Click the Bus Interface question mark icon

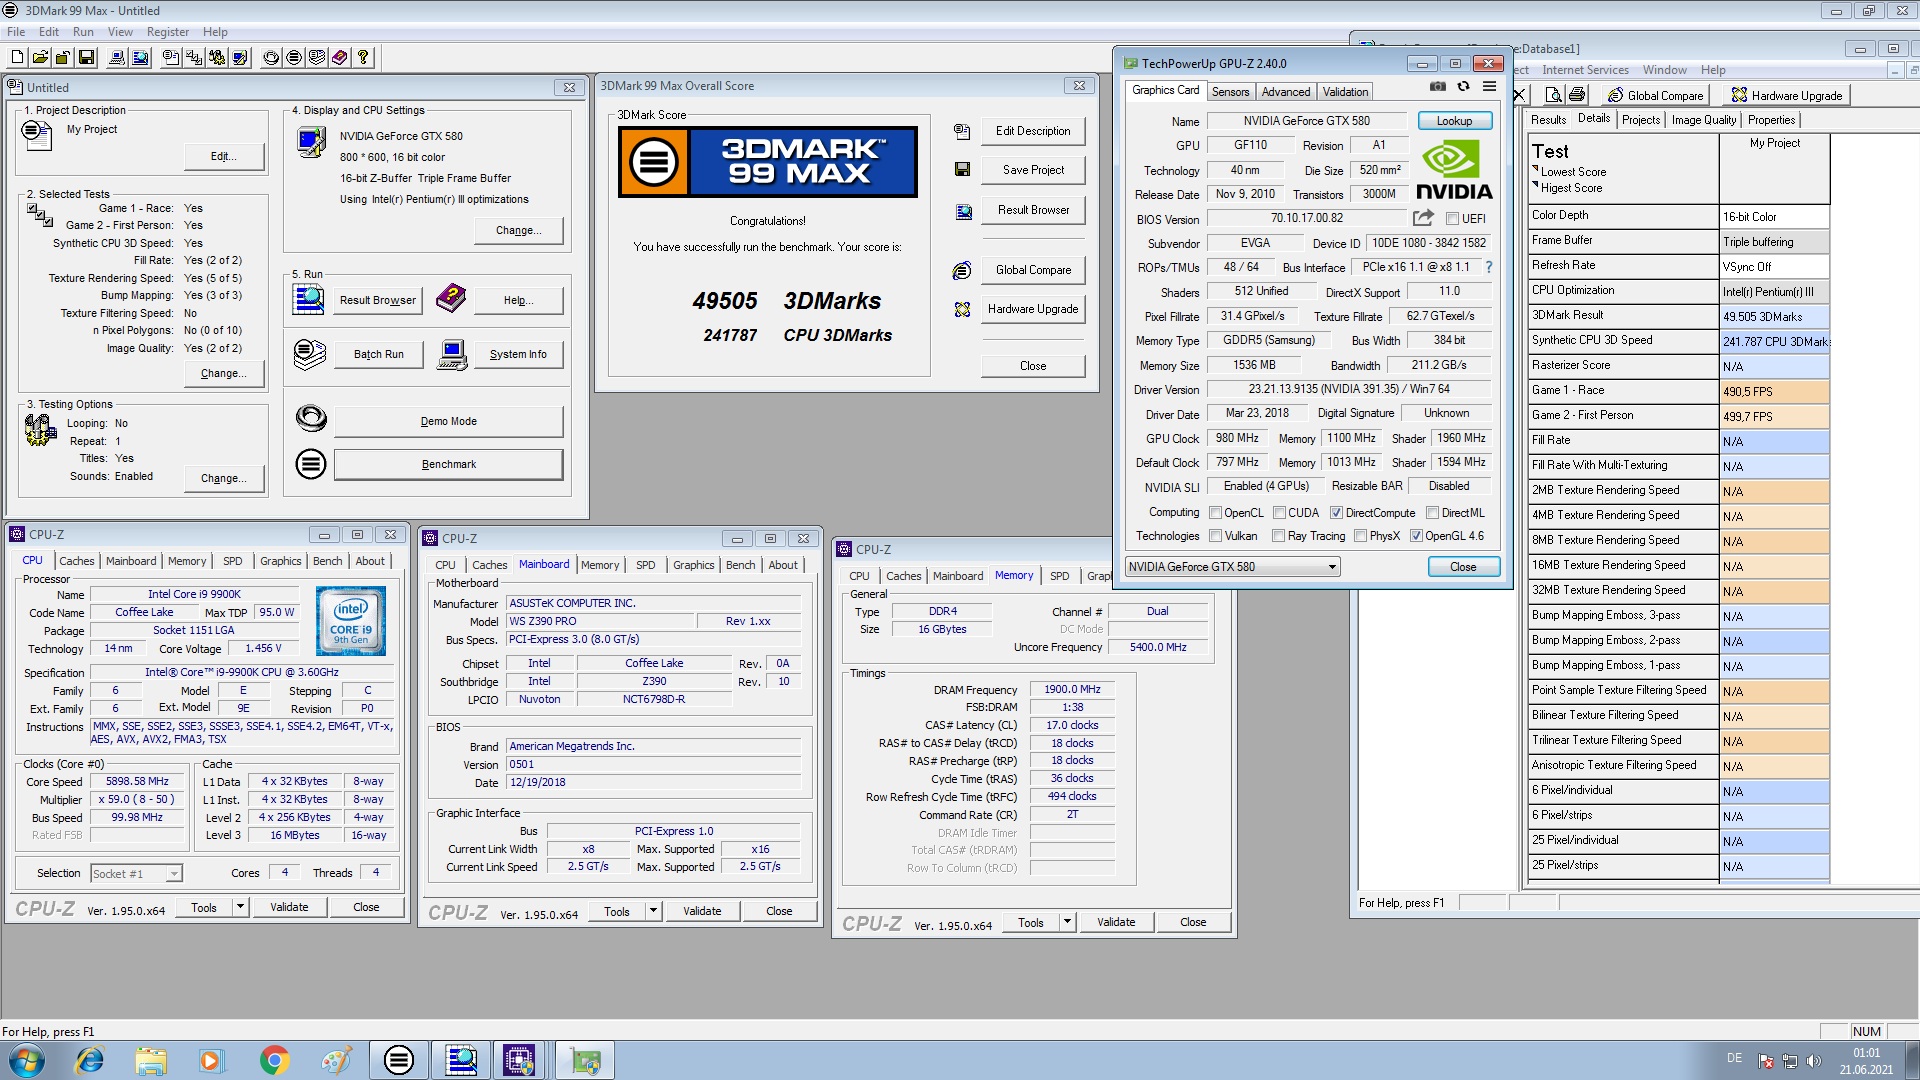pyautogui.click(x=1488, y=267)
